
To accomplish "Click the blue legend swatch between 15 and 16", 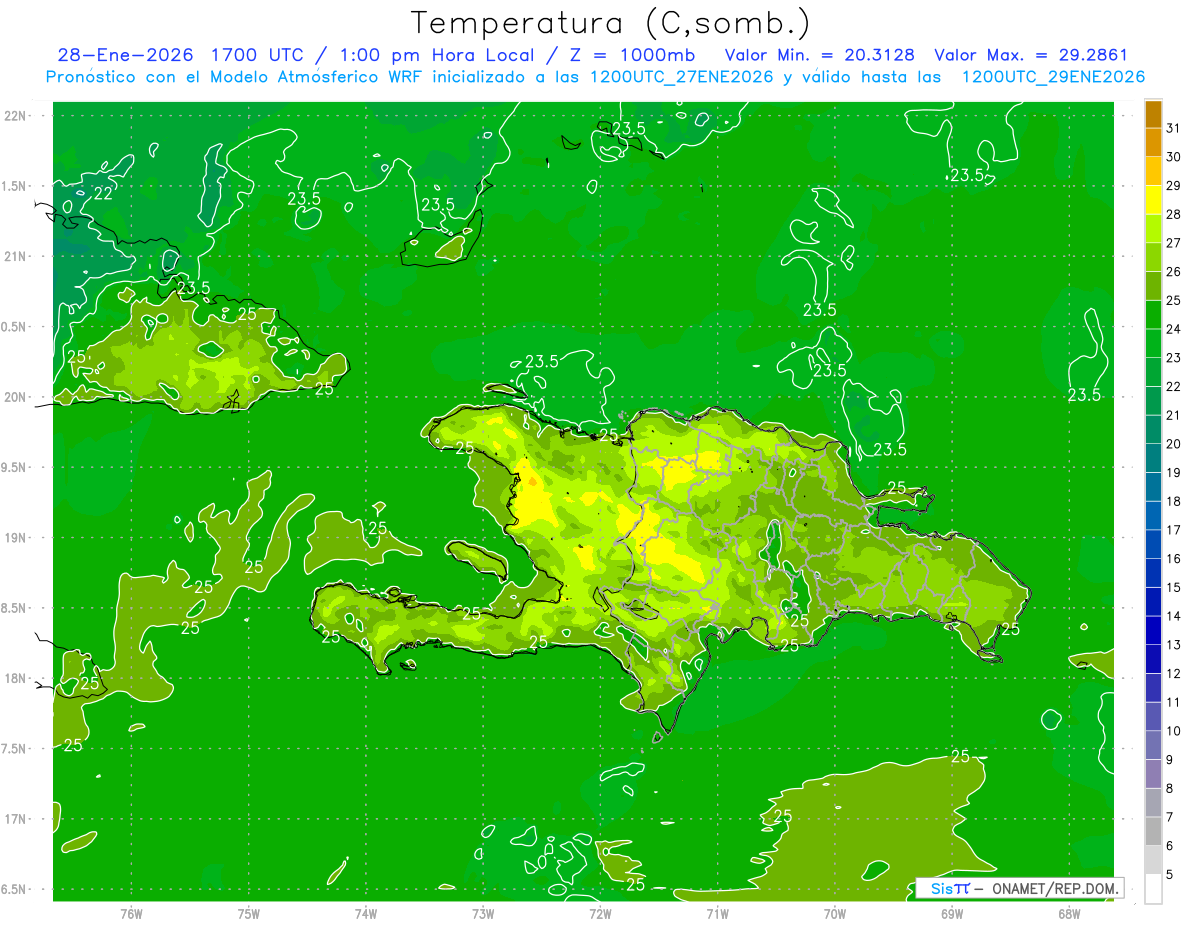I will pyautogui.click(x=1153, y=573).
